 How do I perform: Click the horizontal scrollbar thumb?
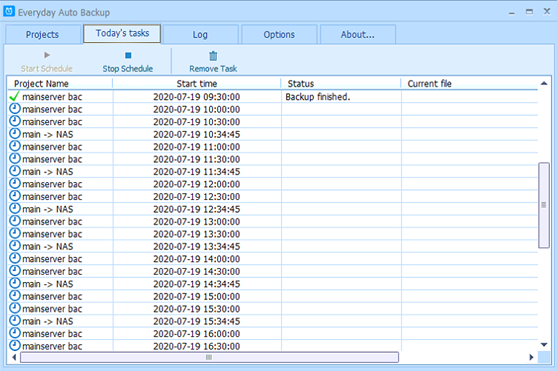tap(209, 357)
